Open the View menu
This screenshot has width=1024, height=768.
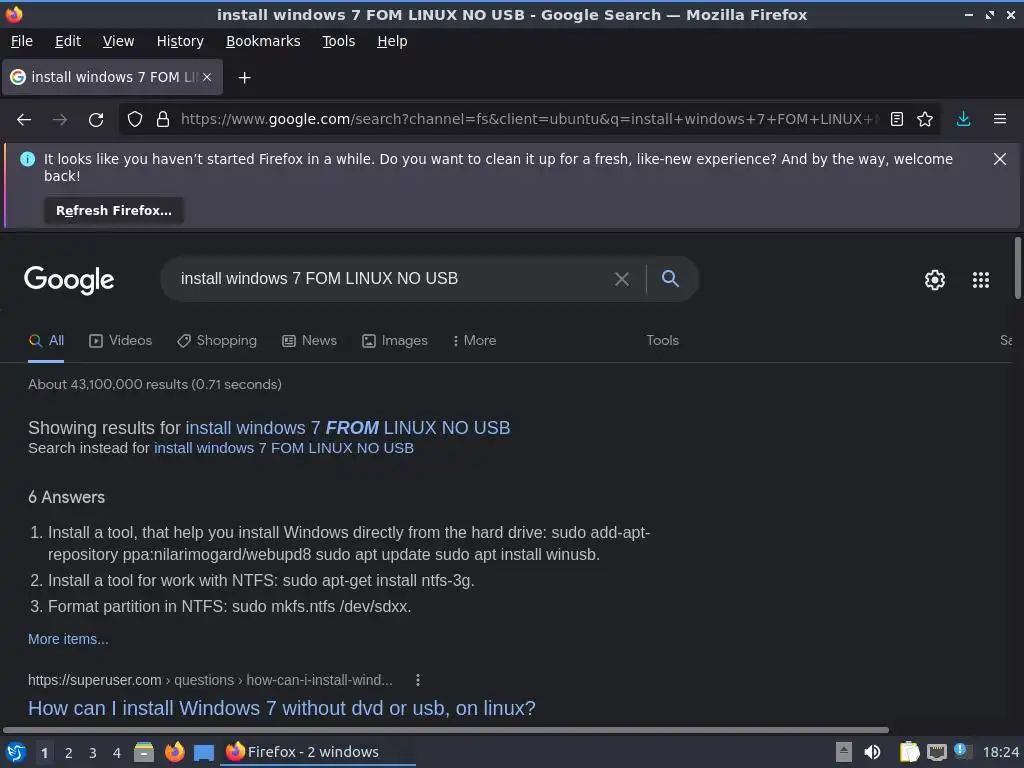118,41
